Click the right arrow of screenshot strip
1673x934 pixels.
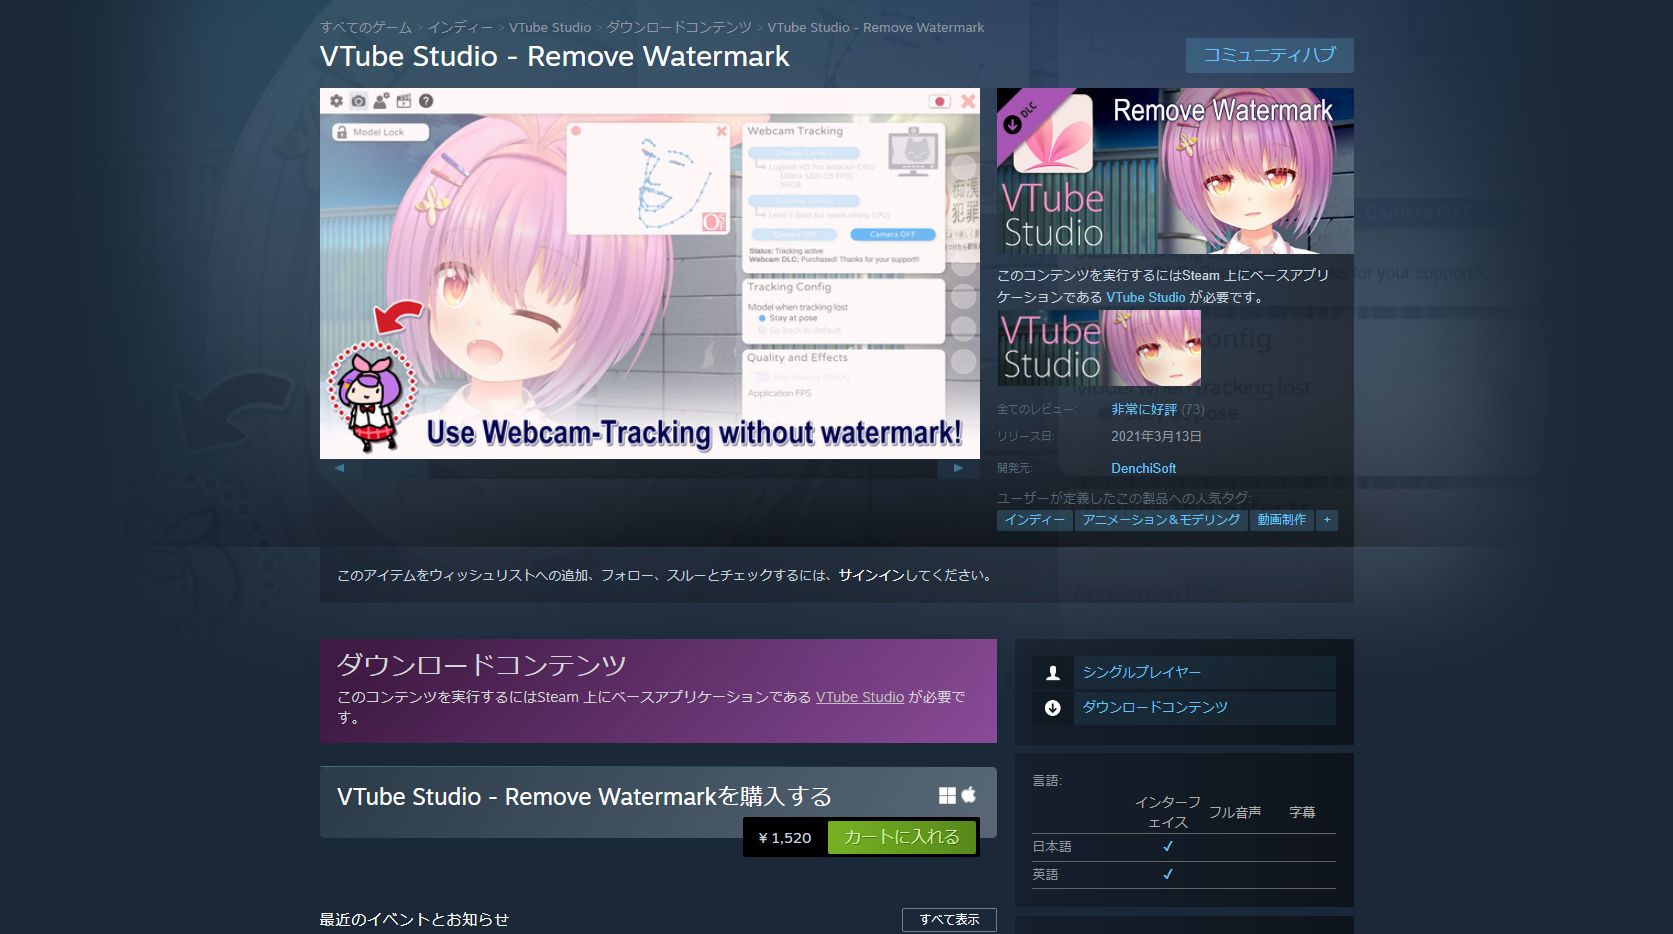(959, 468)
